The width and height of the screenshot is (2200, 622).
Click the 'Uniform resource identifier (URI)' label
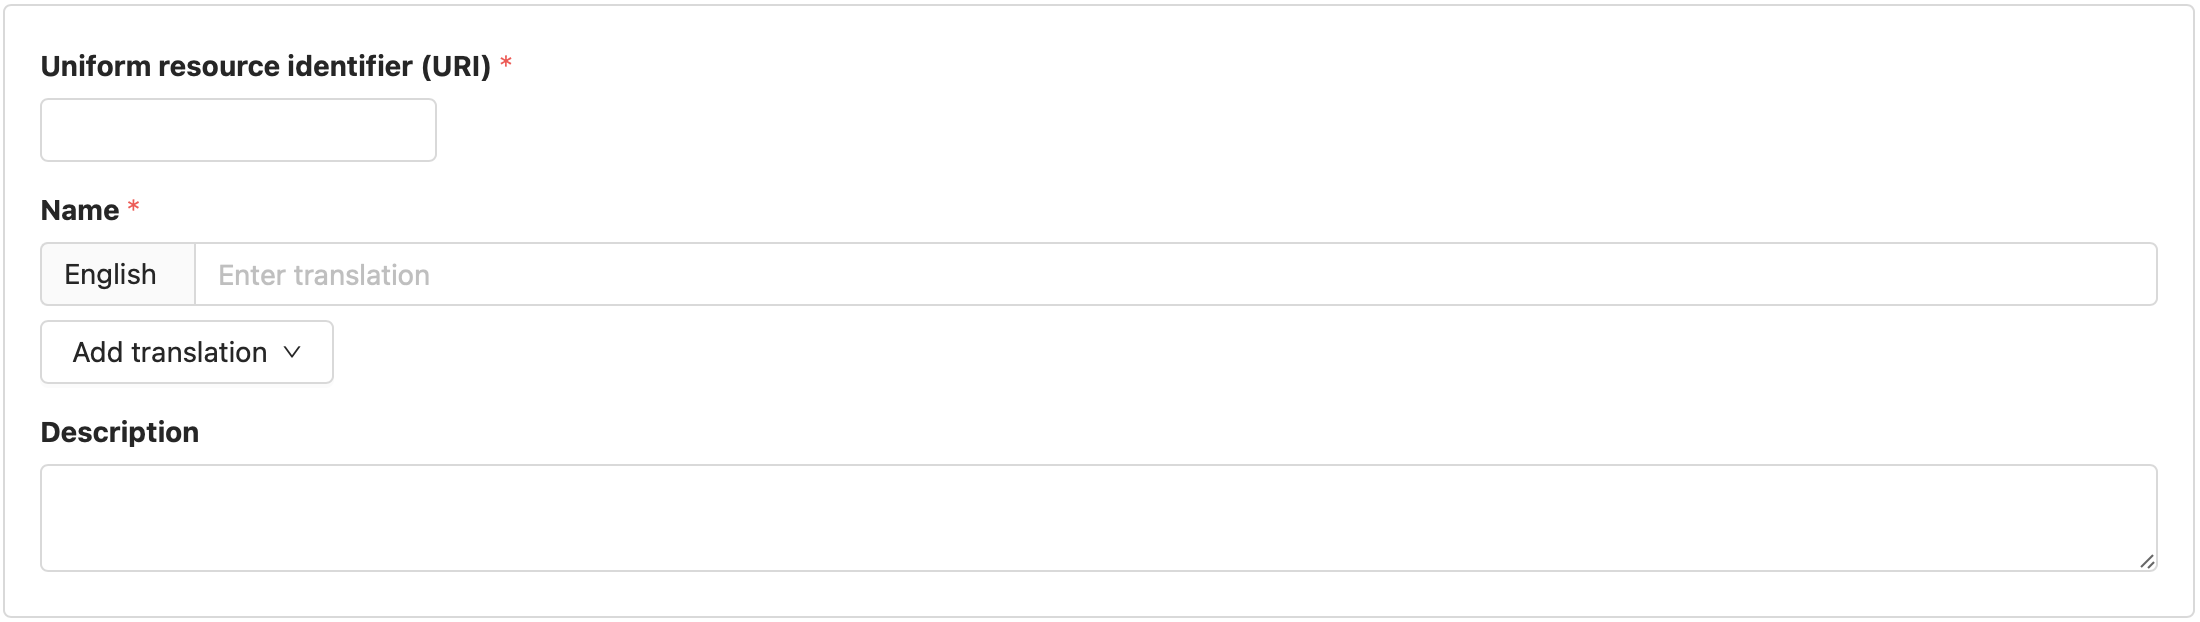coord(265,66)
